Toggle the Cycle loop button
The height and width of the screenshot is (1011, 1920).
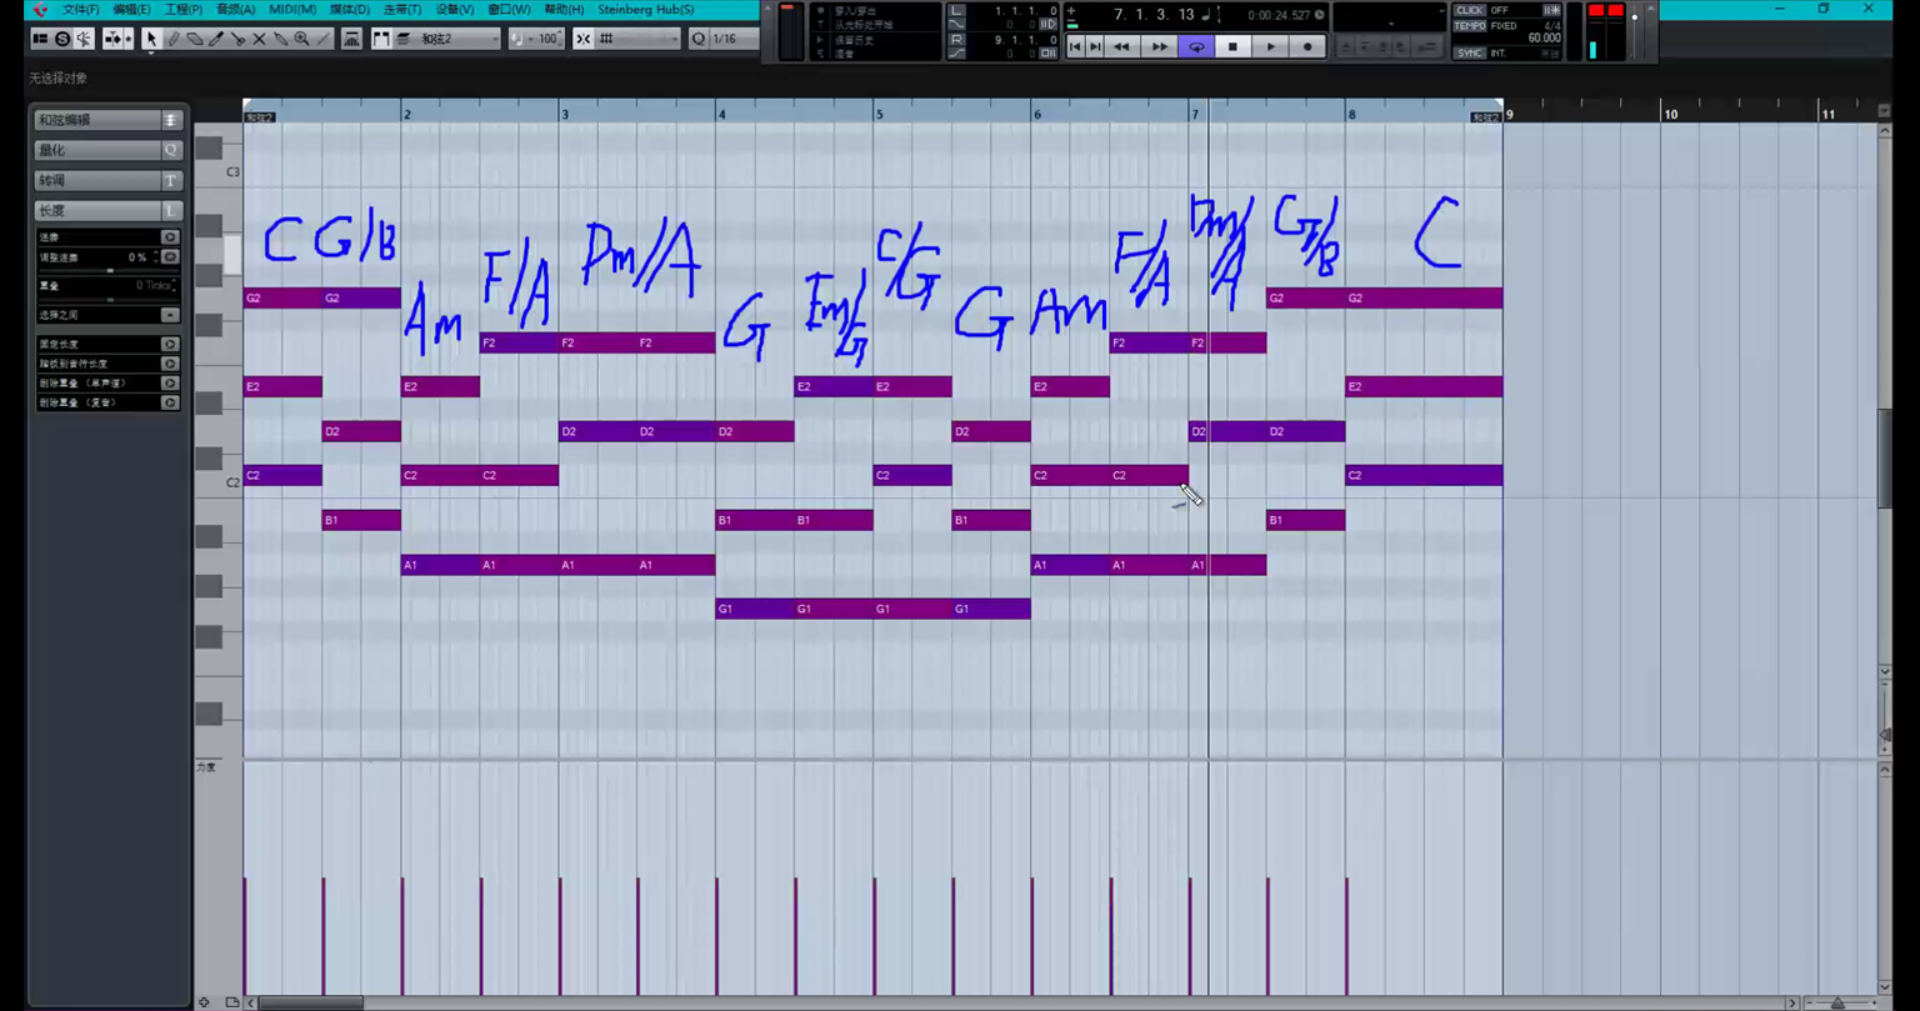click(x=1196, y=46)
